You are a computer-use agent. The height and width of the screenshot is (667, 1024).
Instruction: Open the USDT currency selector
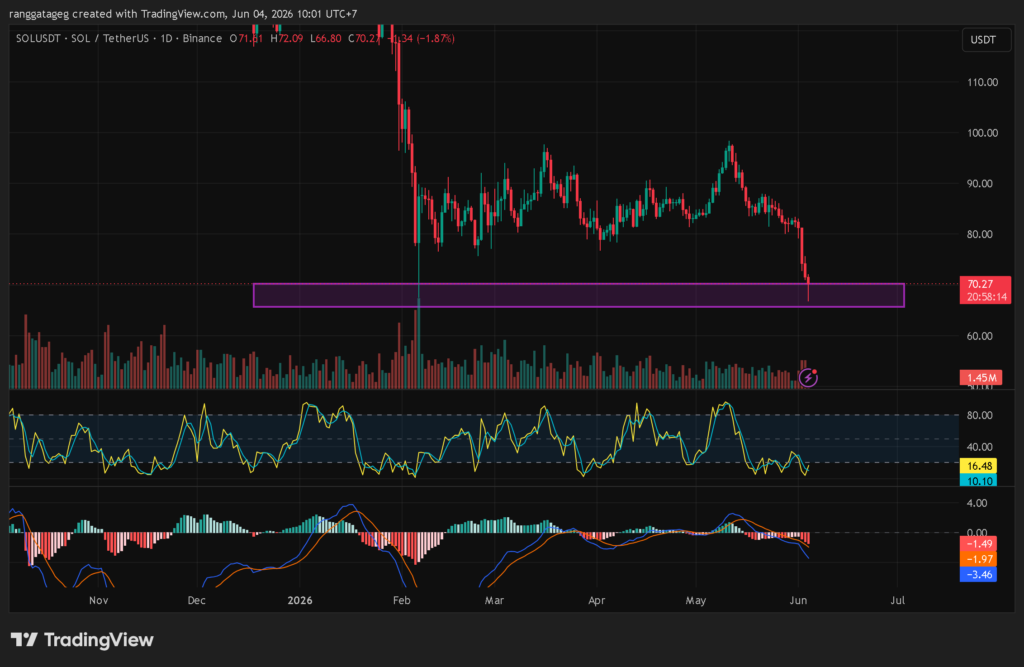(985, 40)
